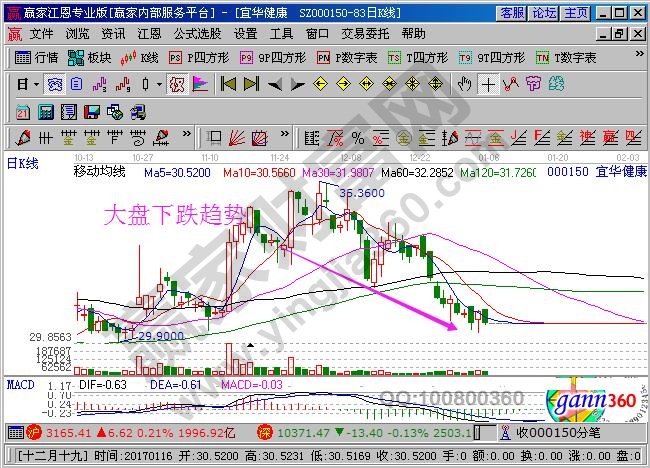Open the 资讯 menu
Image resolution: width=650 pixels, height=468 pixels.
(113, 34)
